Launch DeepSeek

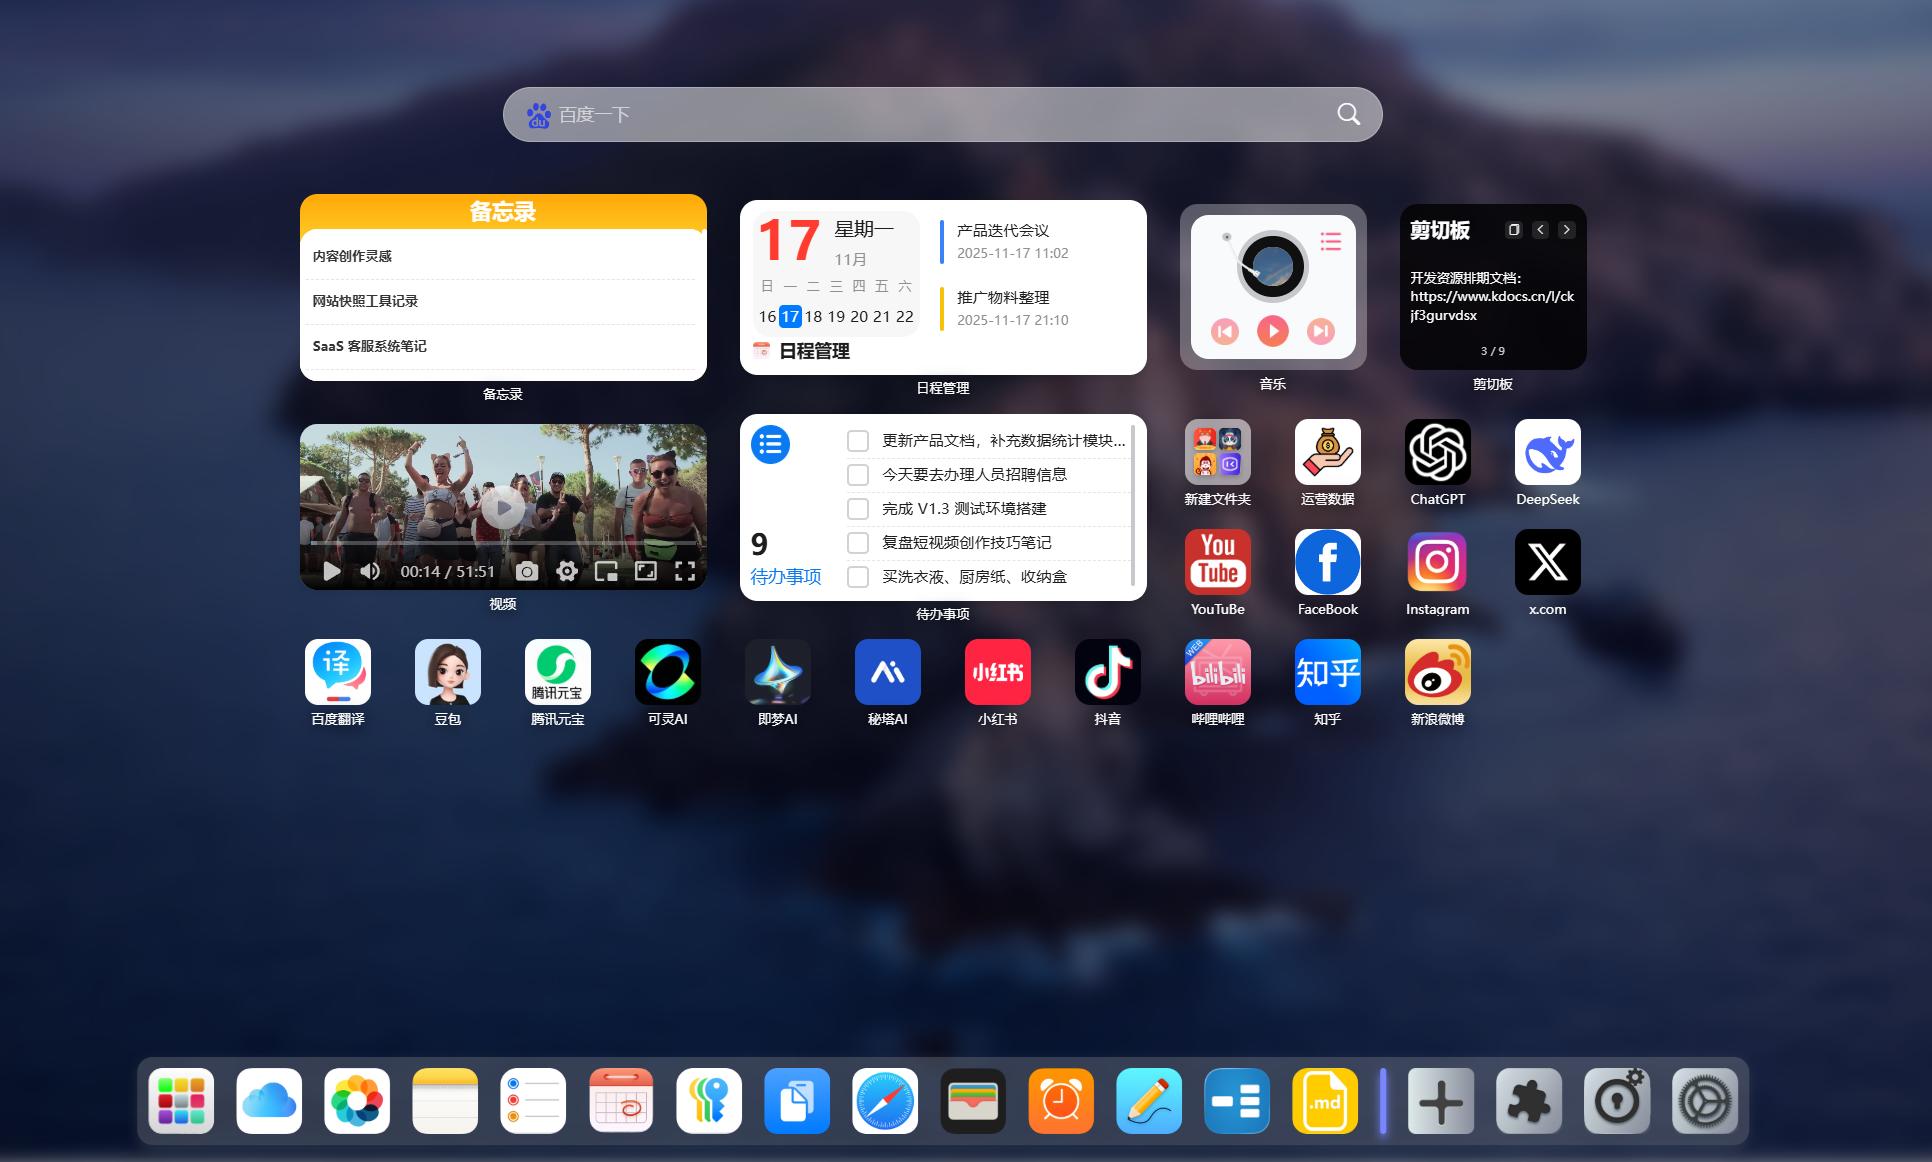[1547, 452]
